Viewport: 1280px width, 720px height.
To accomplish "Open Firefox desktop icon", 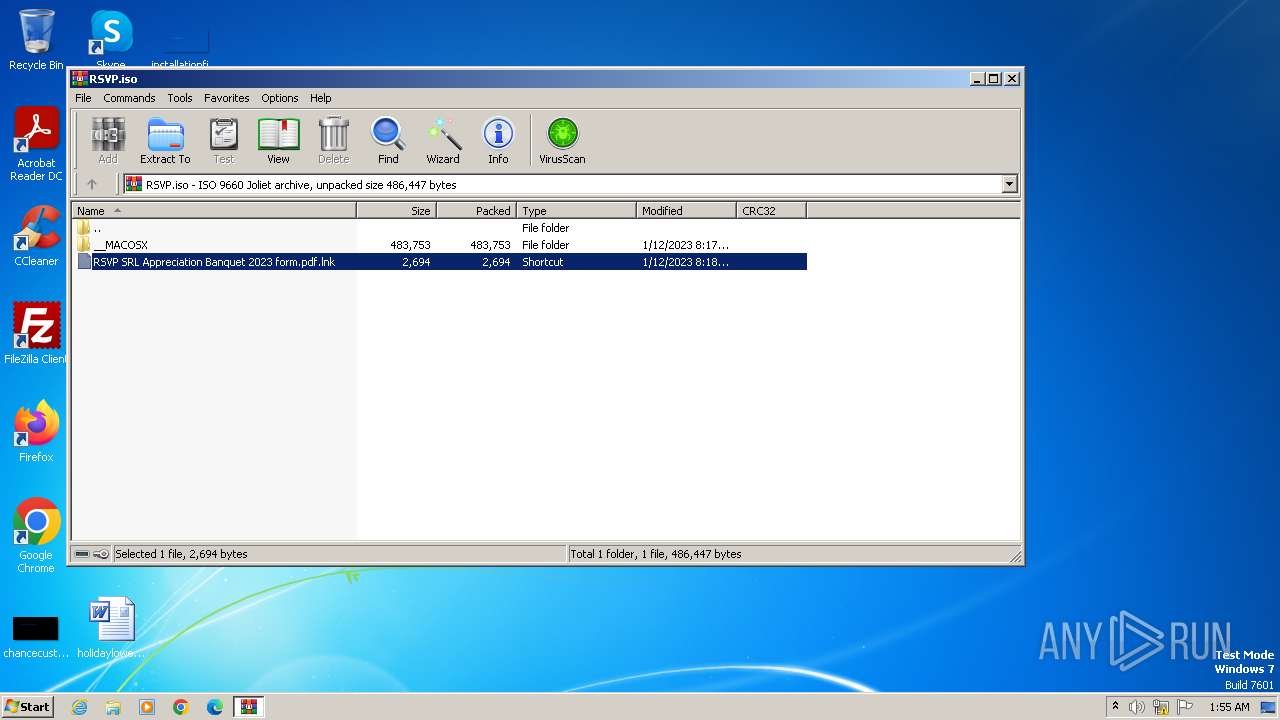I will pyautogui.click(x=36, y=432).
